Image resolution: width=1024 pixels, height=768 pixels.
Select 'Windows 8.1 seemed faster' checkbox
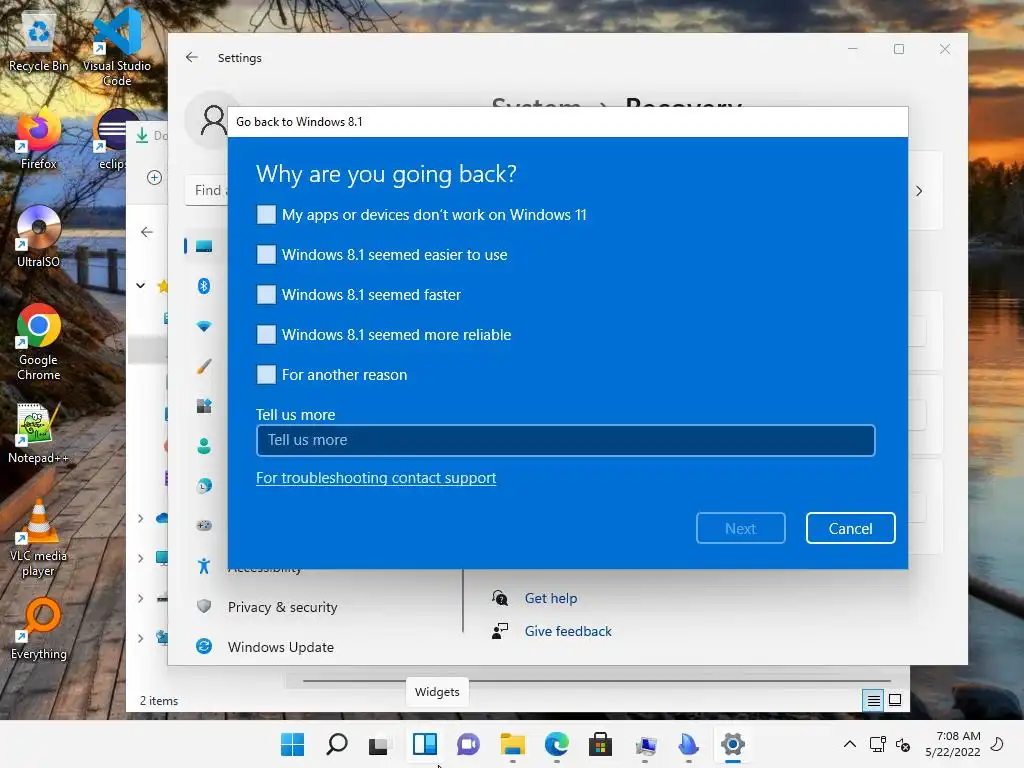coord(266,295)
